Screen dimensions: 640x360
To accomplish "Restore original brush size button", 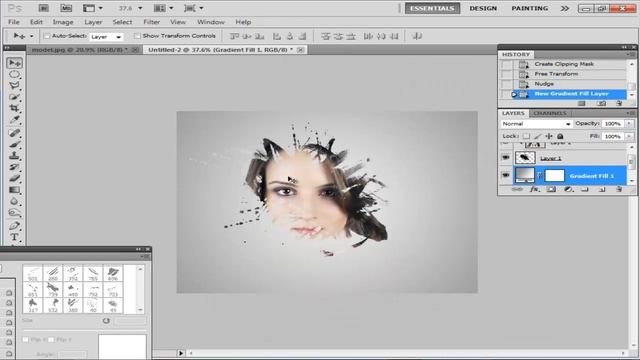I will point(106,321).
